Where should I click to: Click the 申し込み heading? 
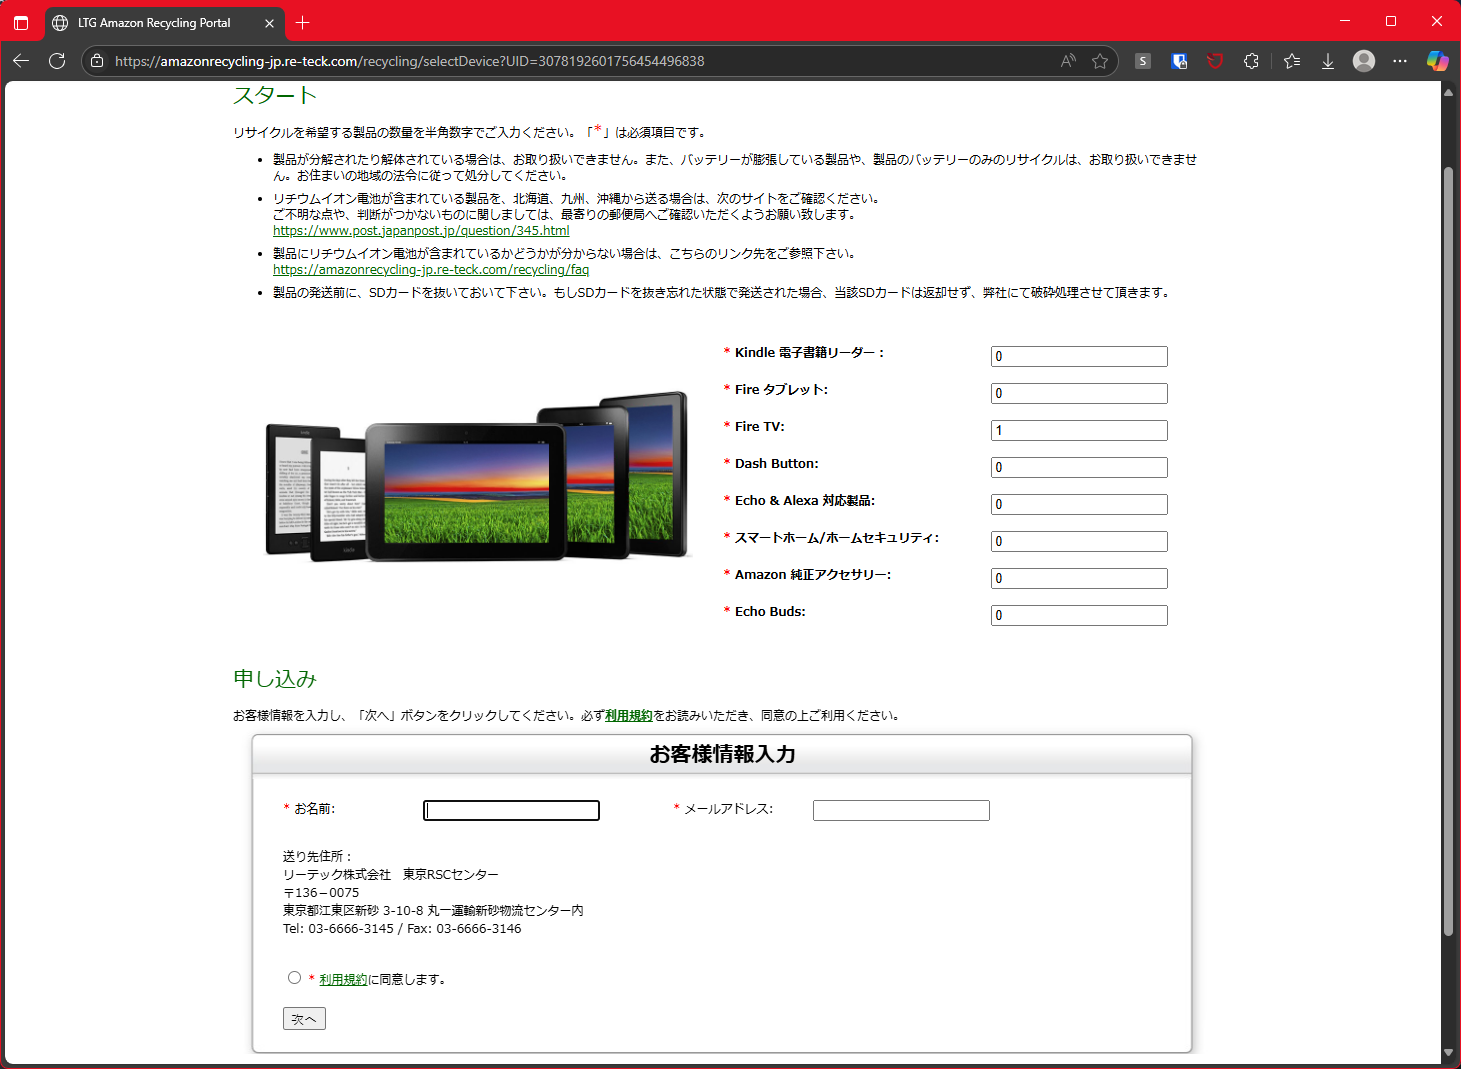pyautogui.click(x=275, y=679)
